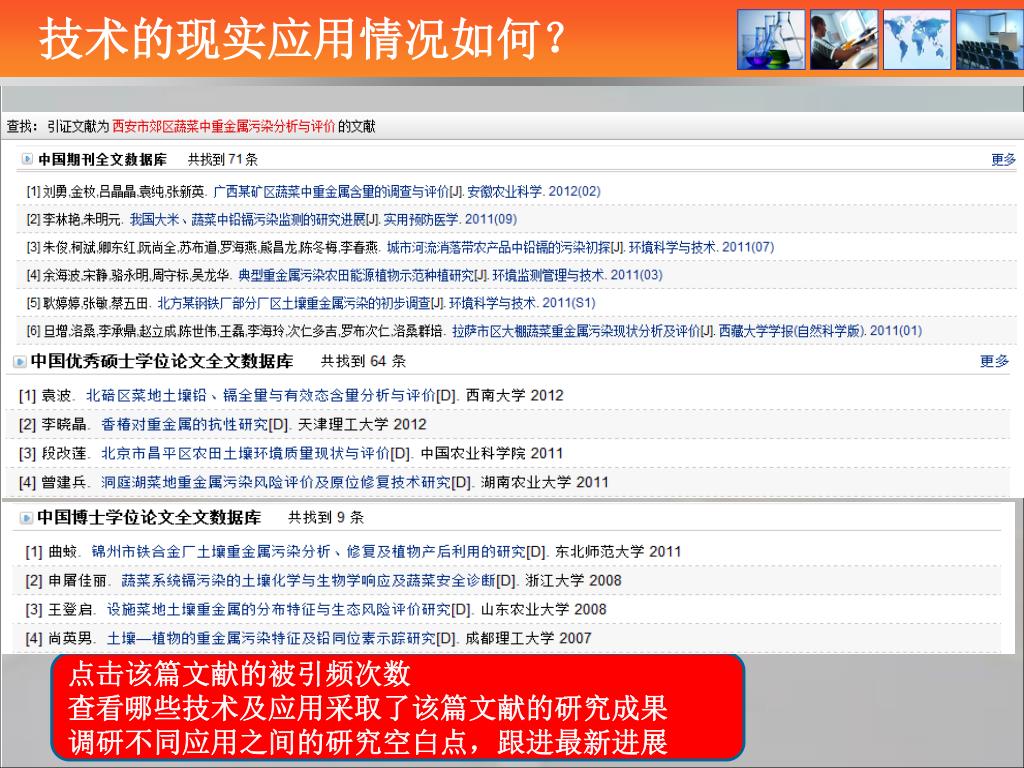The image size is (1024, 768).
Task: Open journal link 安徽农业科学 2012(02)
Action: pos(534,191)
